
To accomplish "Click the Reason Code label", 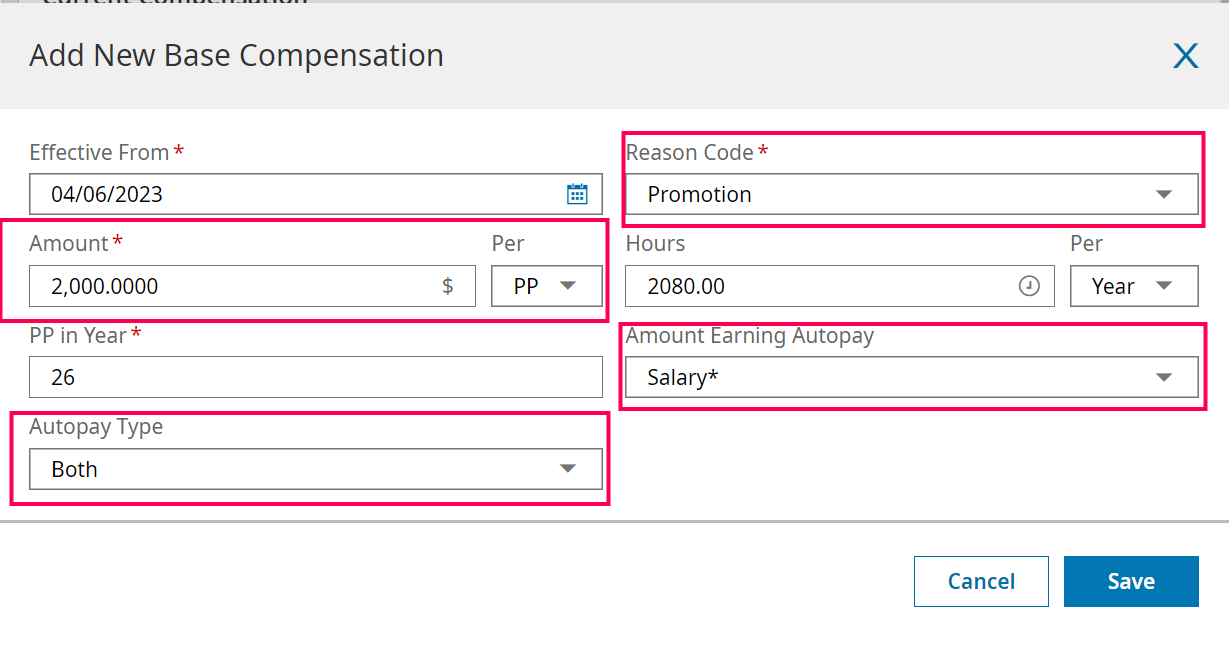I will (x=689, y=152).
